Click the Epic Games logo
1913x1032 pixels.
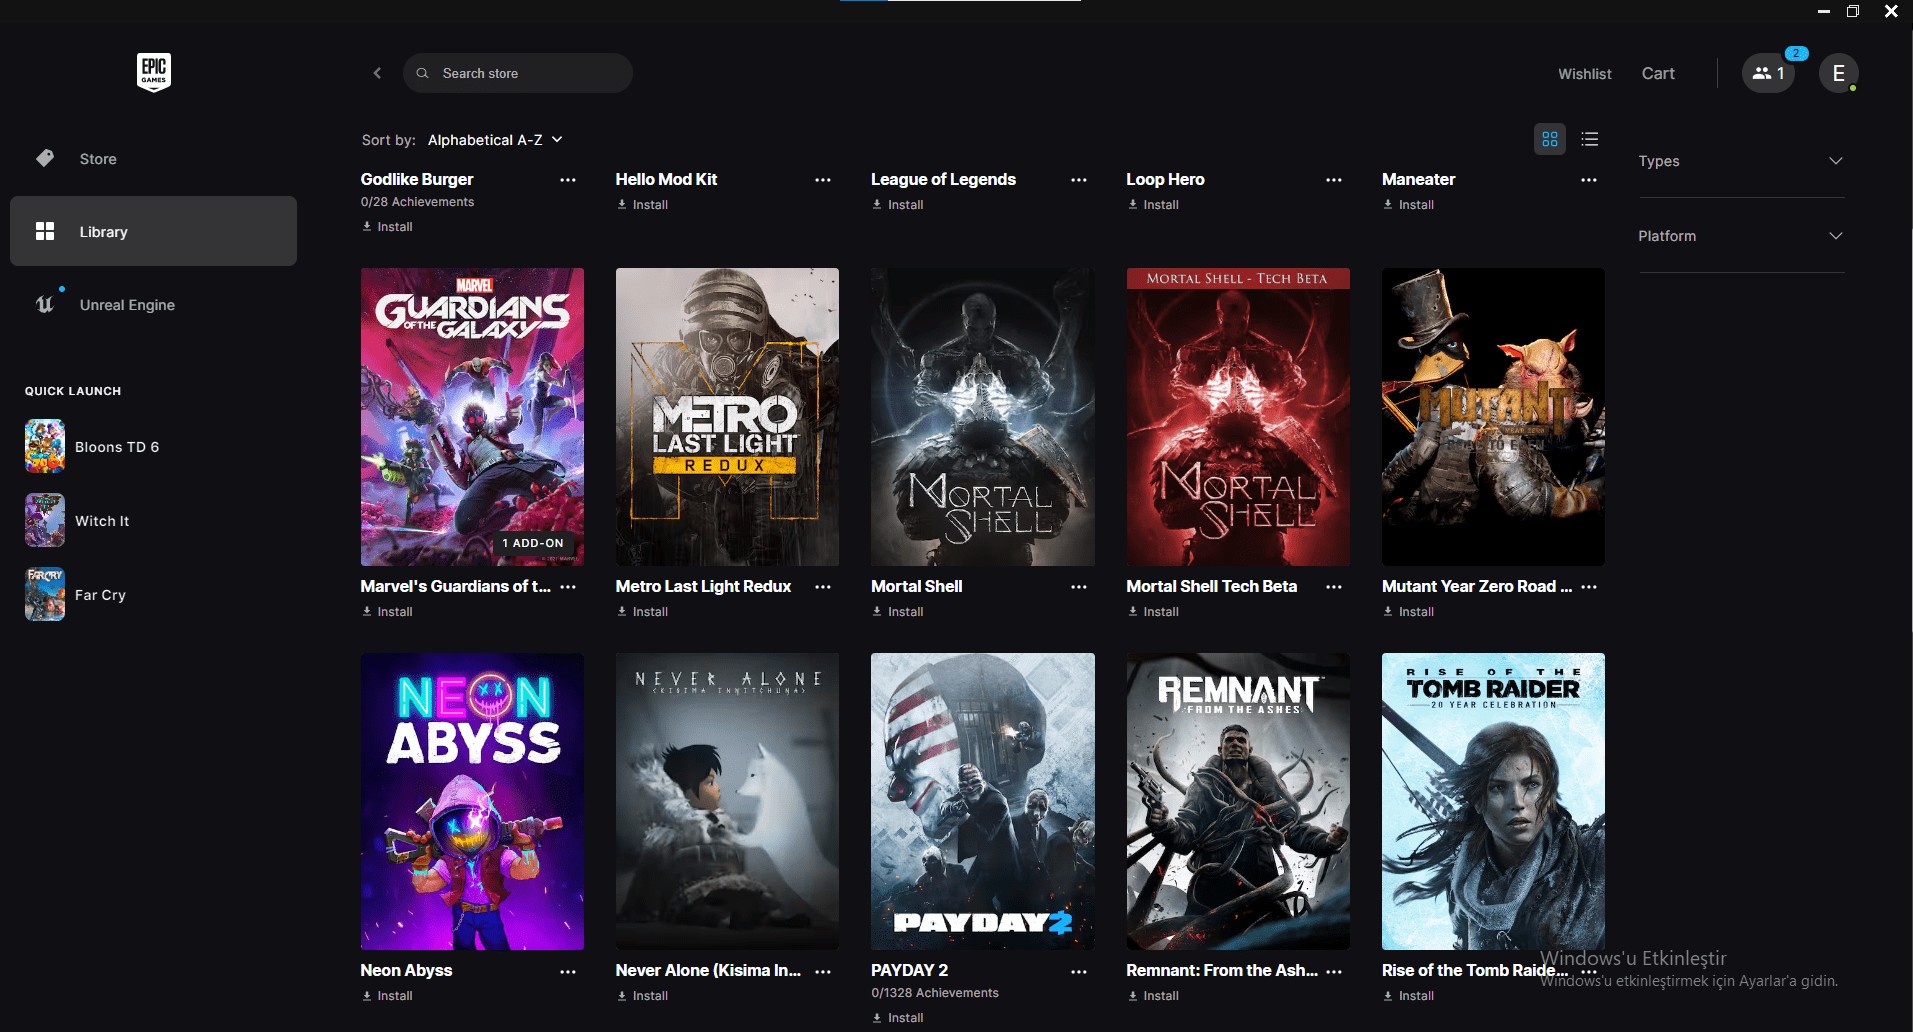[153, 72]
